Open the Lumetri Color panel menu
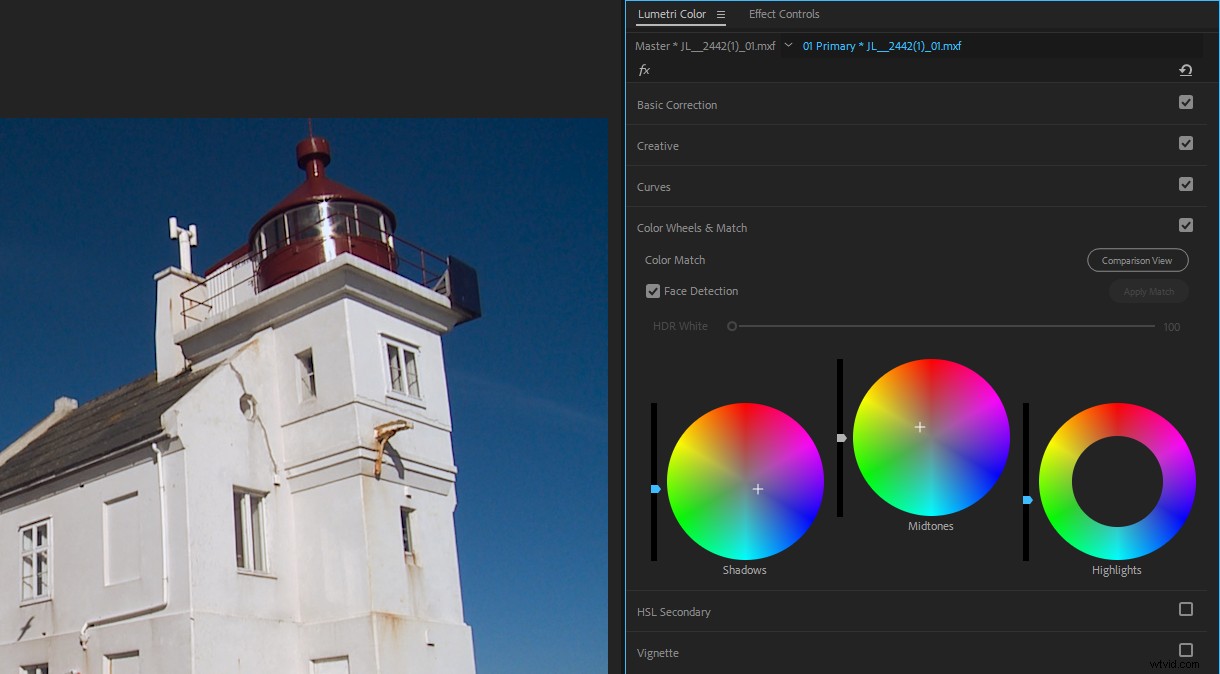This screenshot has height=674, width=1220. tap(719, 15)
